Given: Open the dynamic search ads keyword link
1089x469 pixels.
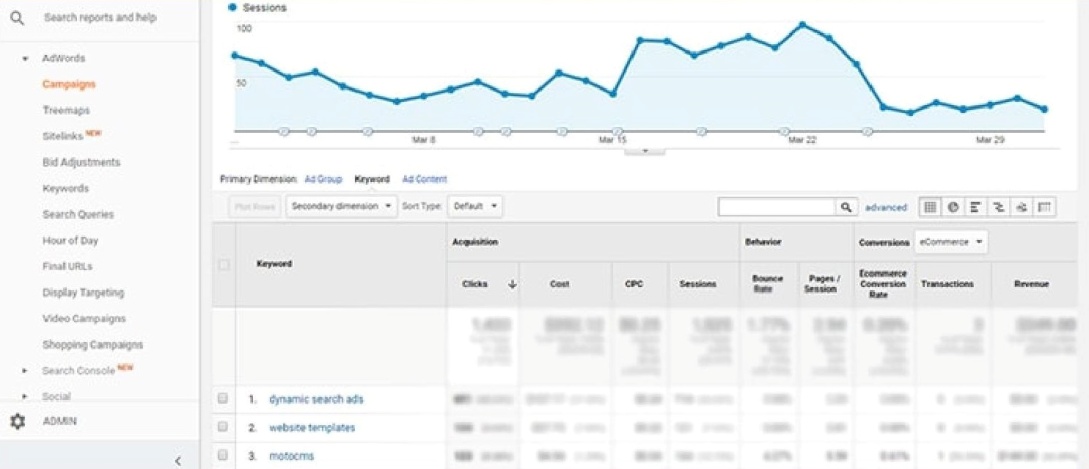Looking at the screenshot, I should click(x=316, y=399).
